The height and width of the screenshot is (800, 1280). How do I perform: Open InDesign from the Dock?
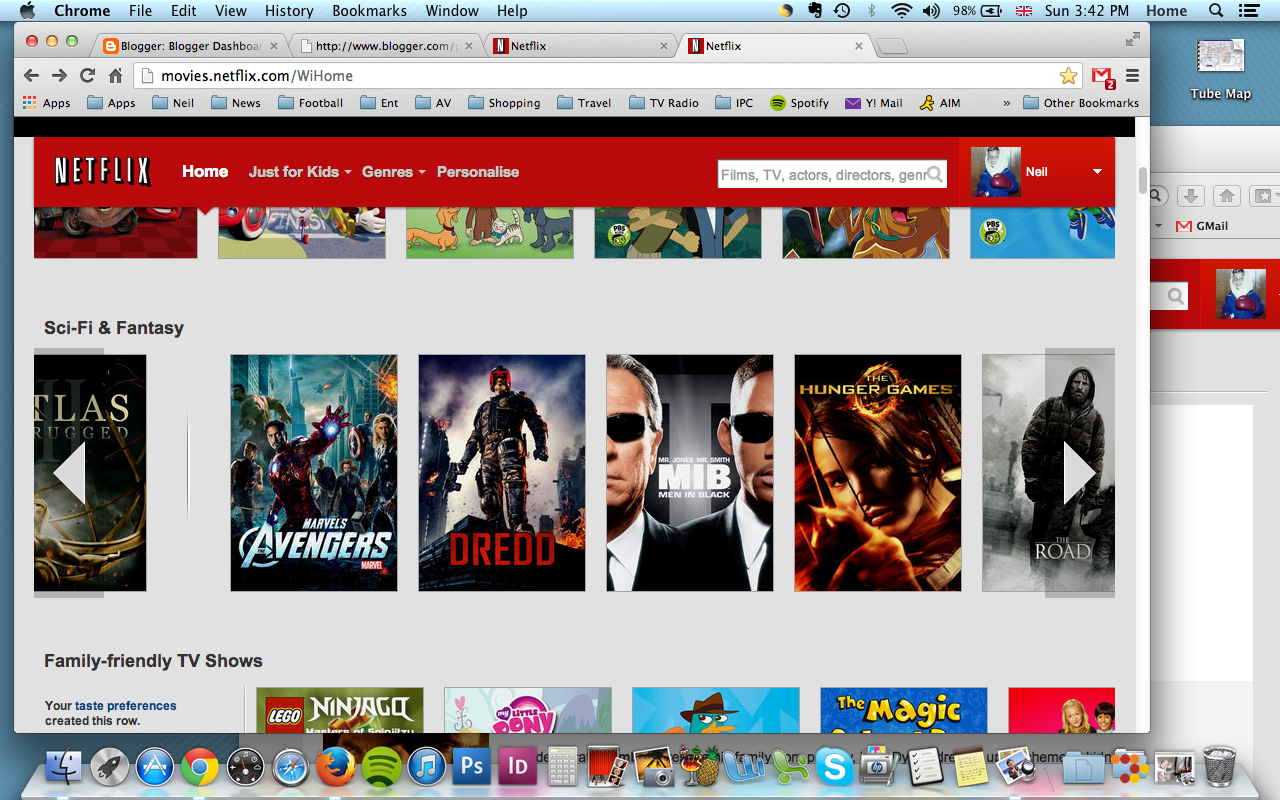click(x=517, y=767)
